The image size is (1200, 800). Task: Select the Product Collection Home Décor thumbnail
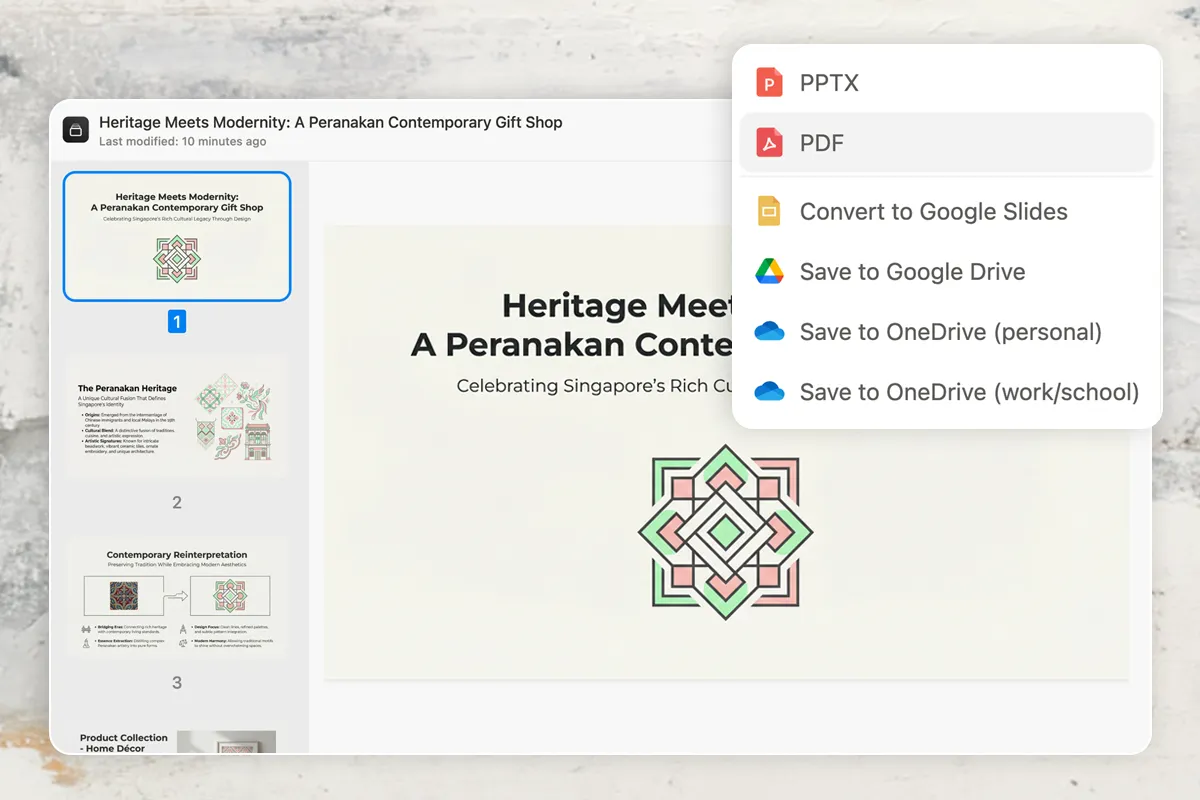tap(177, 741)
